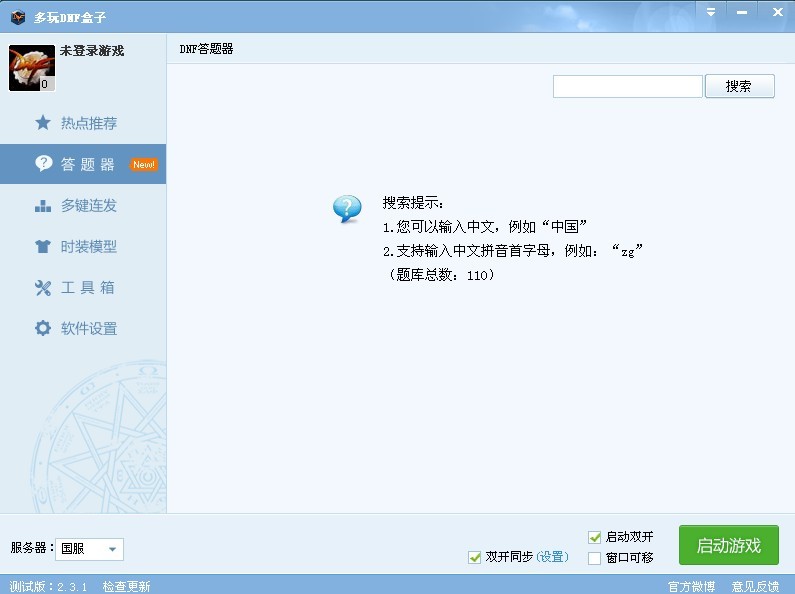The image size is (795, 594).
Task: Open the 设置 link for 双开同步
Action: coord(552,557)
